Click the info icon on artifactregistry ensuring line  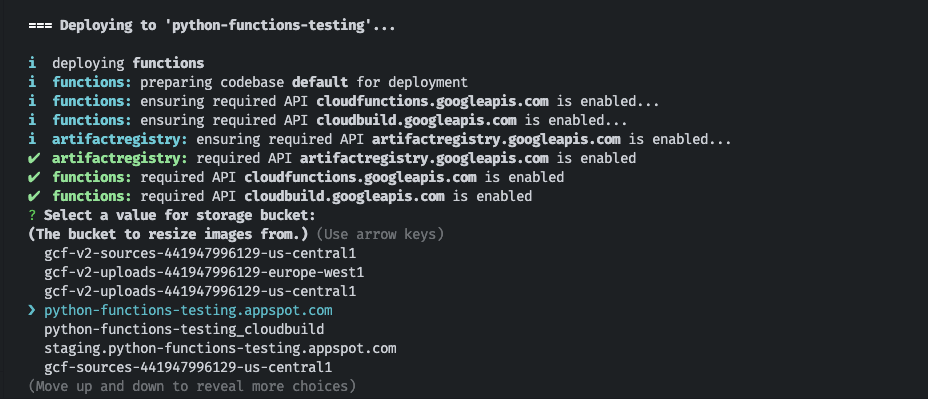[32, 140]
